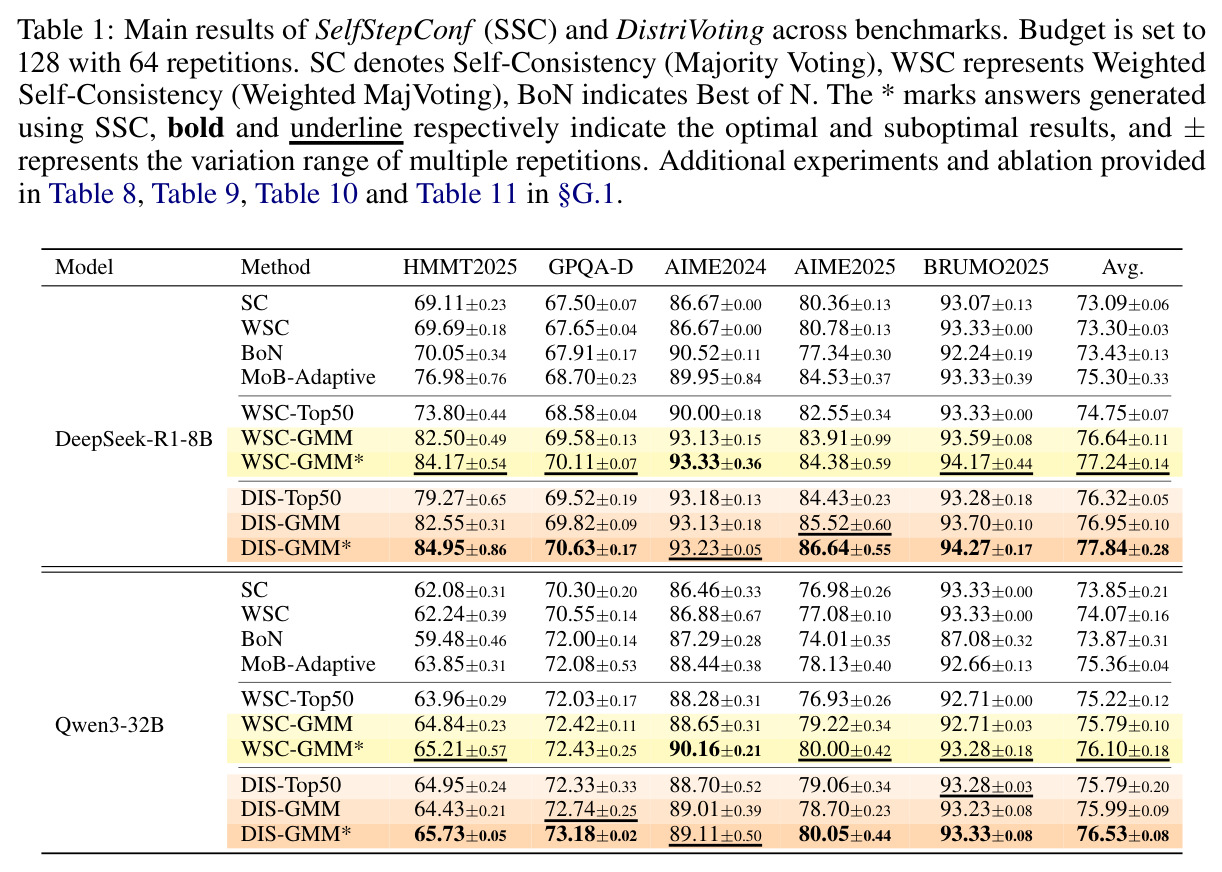The image size is (1222, 872).
Task: Click the GPQA-D column header
Action: click(x=590, y=267)
